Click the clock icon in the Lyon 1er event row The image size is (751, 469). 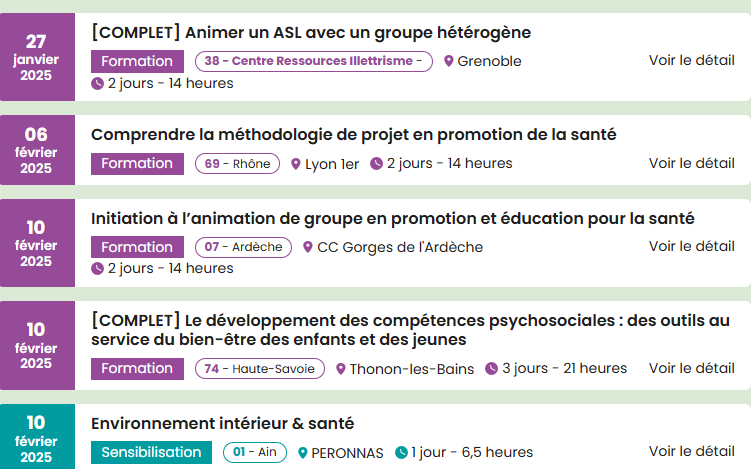[x=376, y=163]
